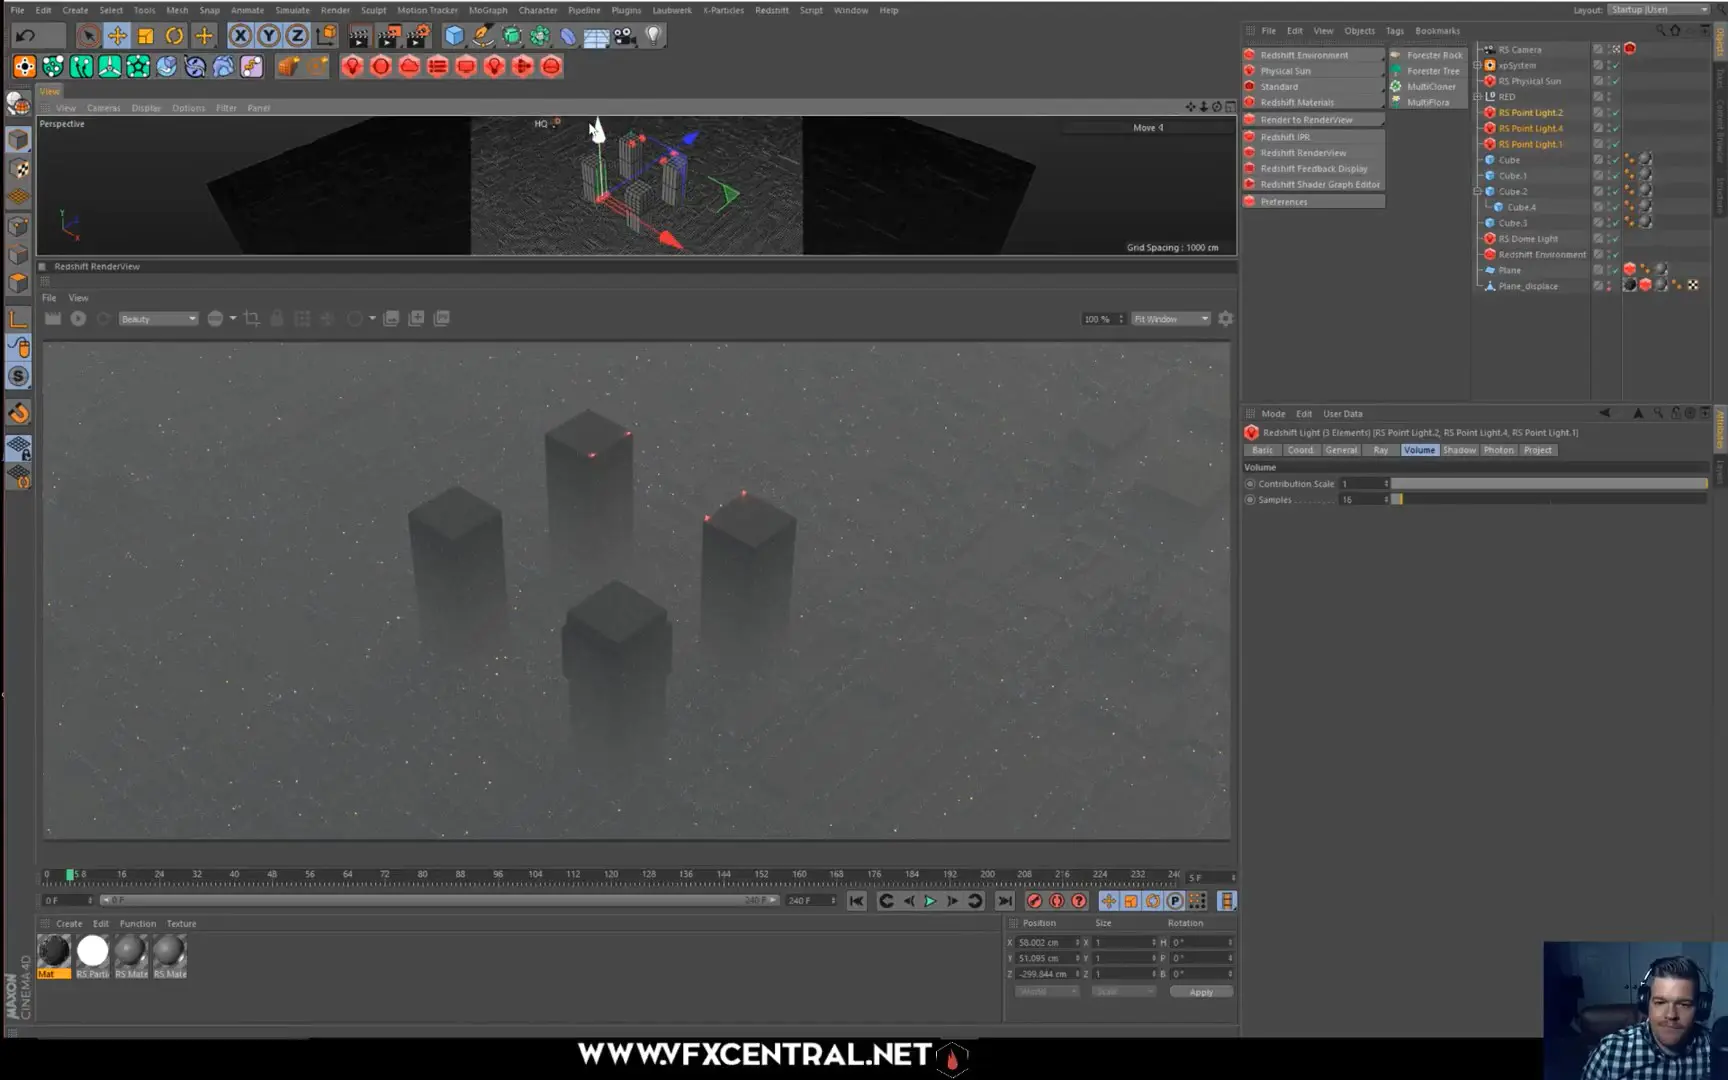Screen dimensions: 1728x1080
Task: Expand the xpSystem object
Action: (x=1478, y=65)
